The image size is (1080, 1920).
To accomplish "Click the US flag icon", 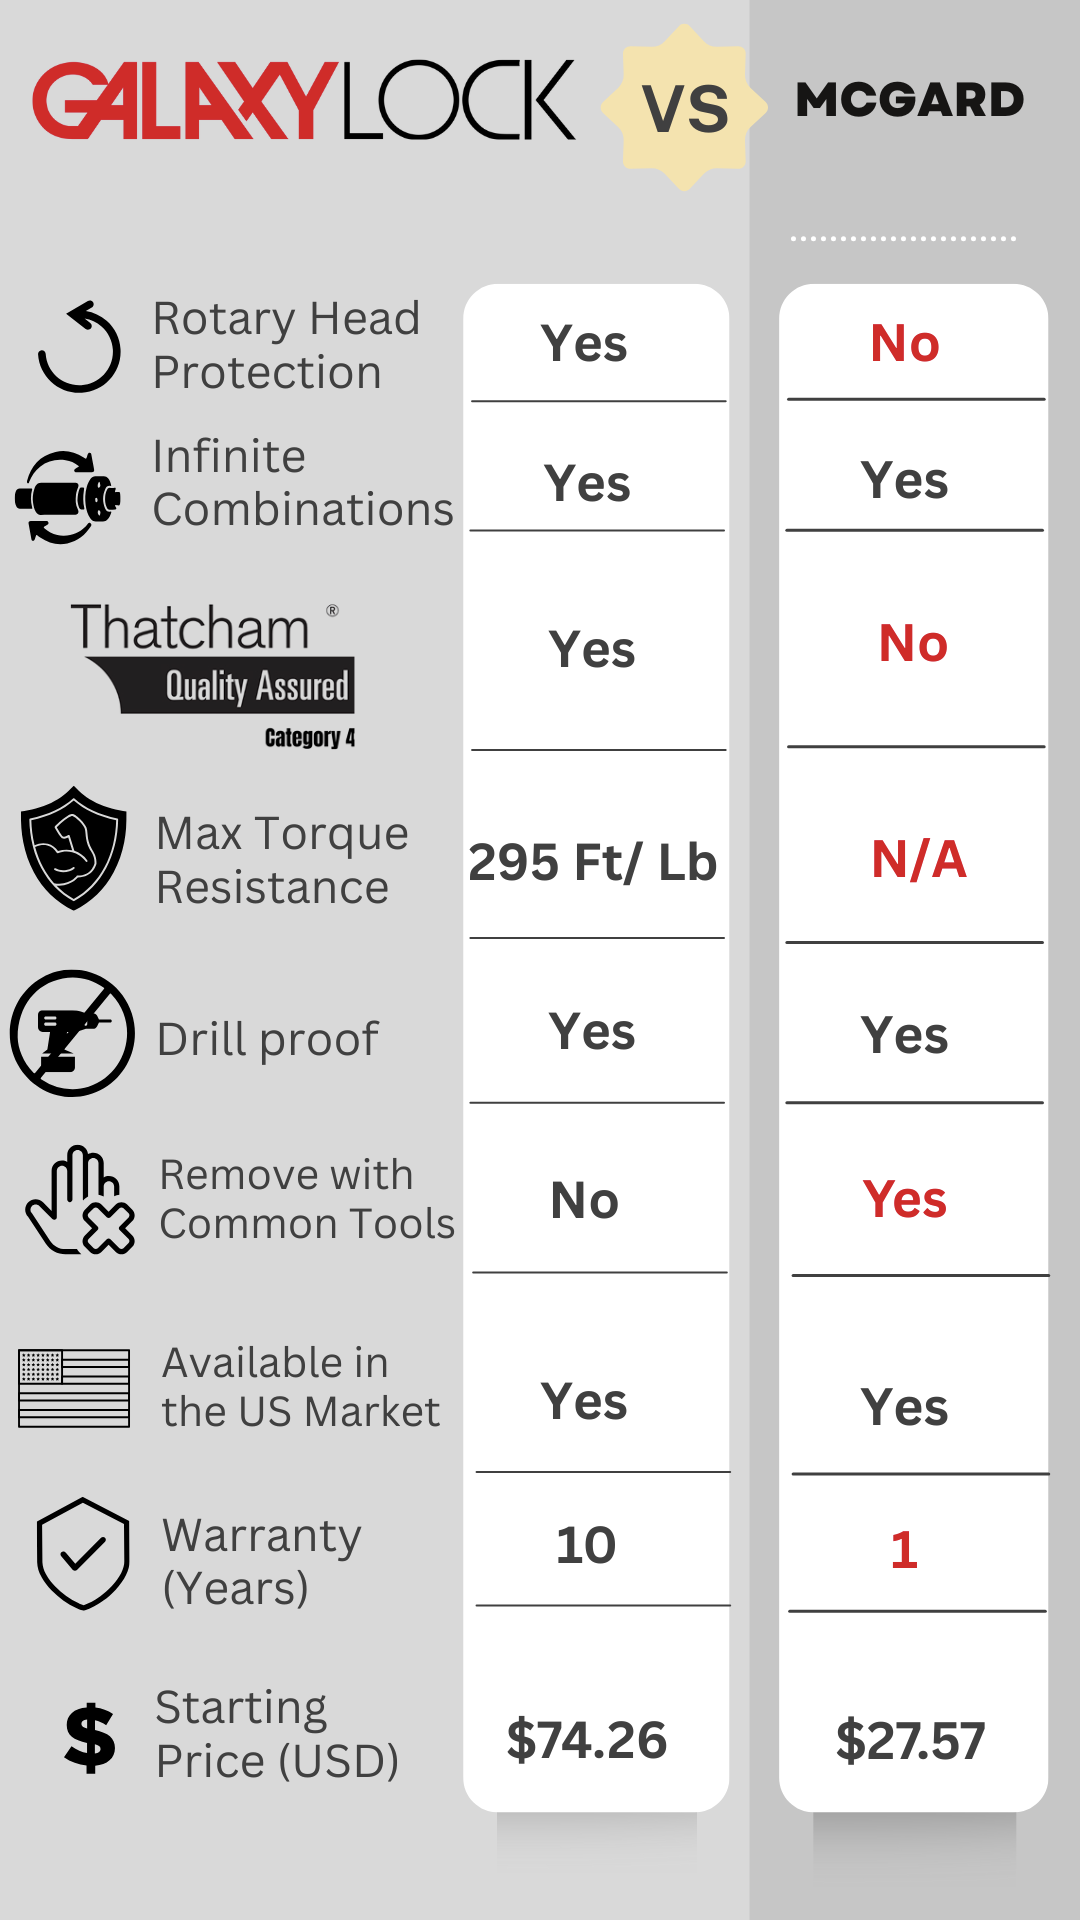I will coord(74,1387).
